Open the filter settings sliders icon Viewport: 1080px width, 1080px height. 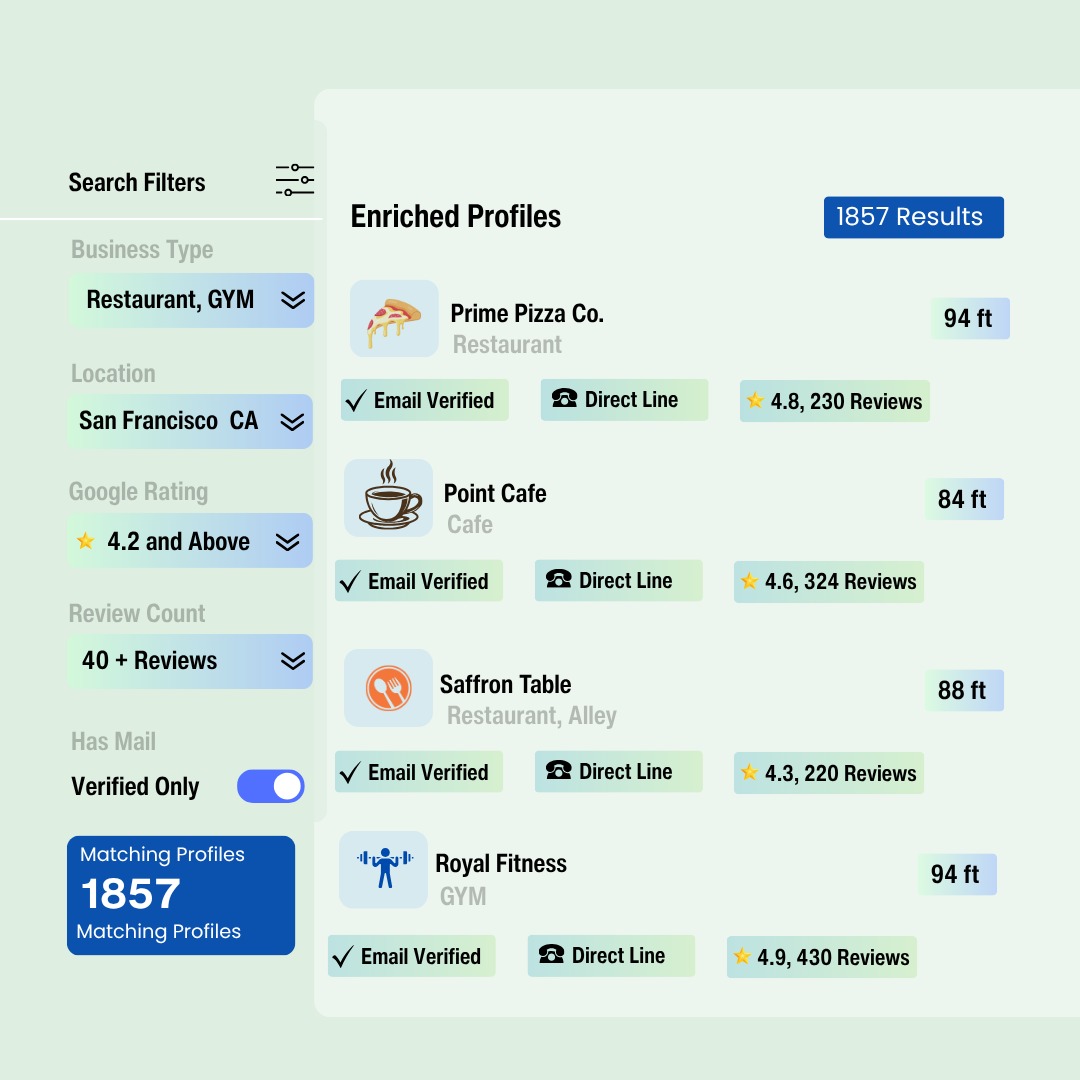(x=294, y=180)
